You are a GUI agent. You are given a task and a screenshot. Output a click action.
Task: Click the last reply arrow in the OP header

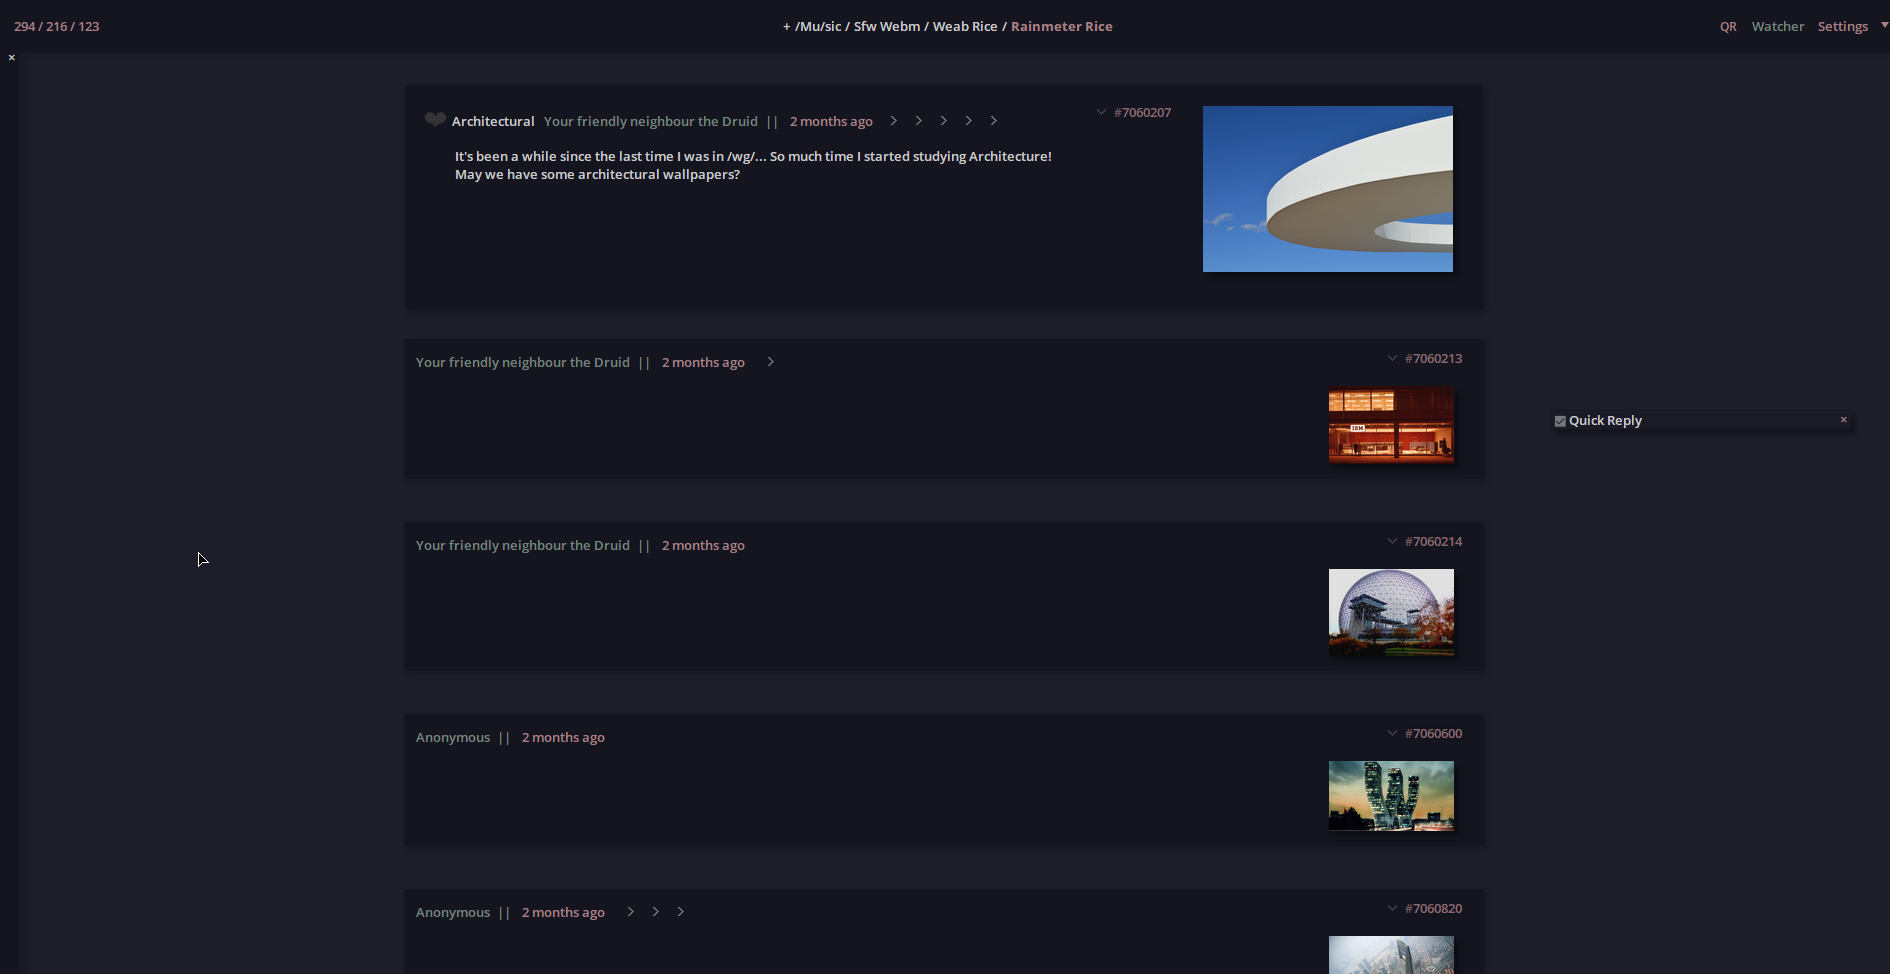pos(994,120)
